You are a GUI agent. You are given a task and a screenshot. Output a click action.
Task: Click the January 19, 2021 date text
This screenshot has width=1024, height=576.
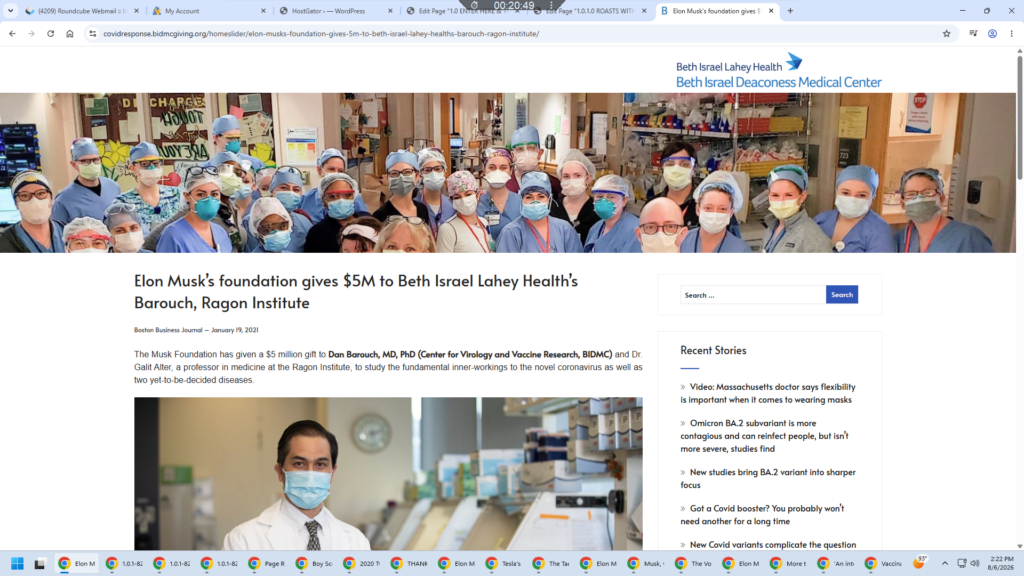234,330
